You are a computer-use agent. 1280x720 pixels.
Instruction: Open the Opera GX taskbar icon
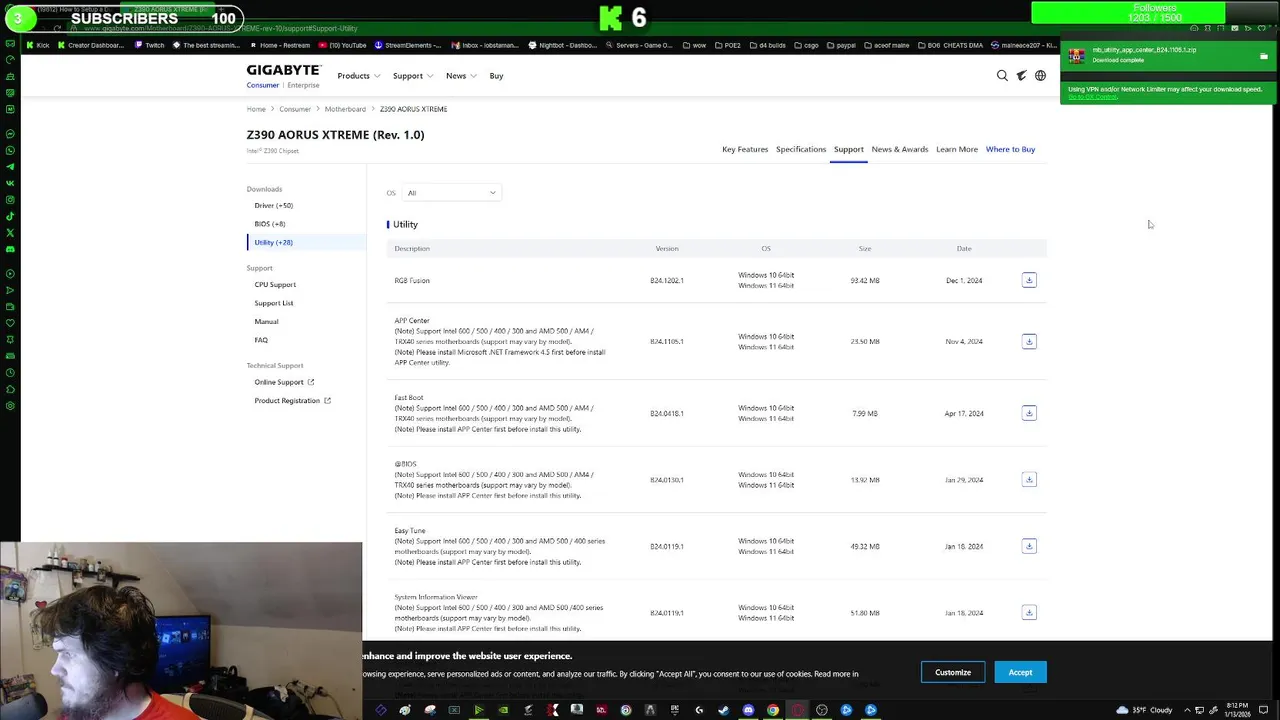point(797,710)
